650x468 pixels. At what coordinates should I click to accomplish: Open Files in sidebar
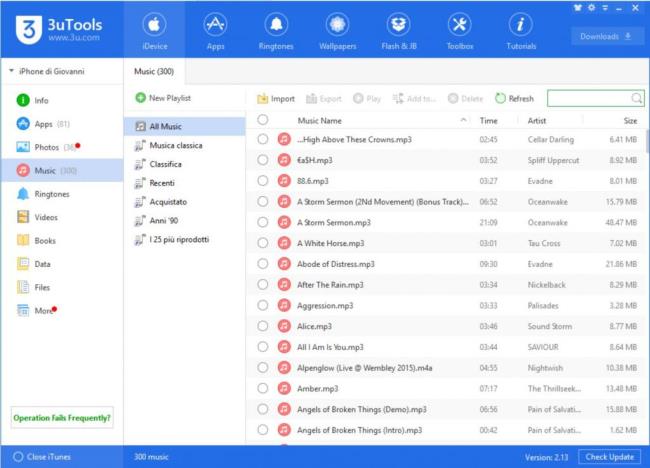[62, 287]
